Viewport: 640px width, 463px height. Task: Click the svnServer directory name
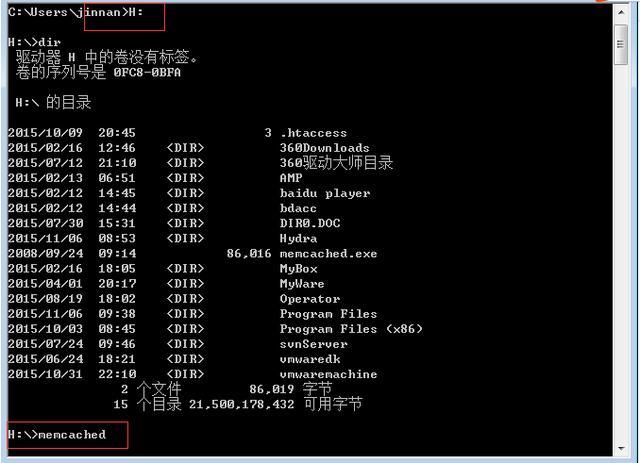point(313,344)
